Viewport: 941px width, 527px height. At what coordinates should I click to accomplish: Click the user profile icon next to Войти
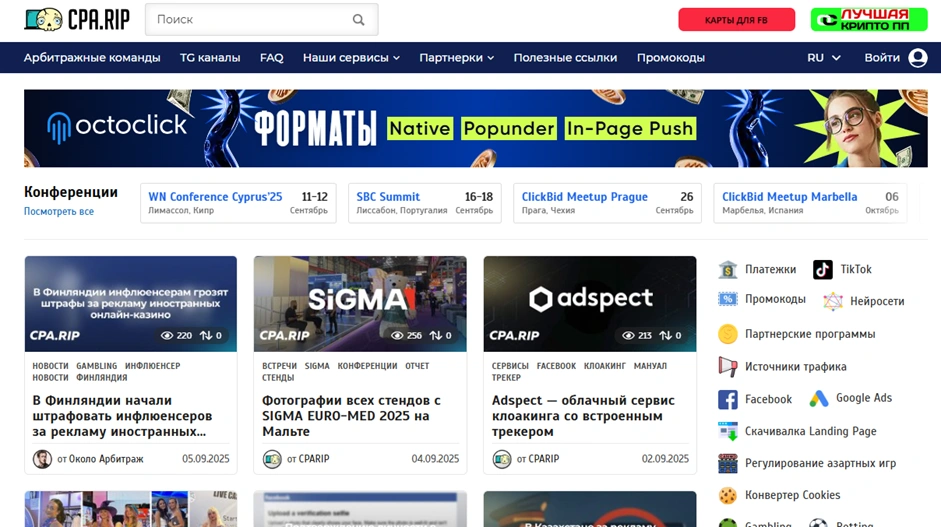[x=917, y=58]
